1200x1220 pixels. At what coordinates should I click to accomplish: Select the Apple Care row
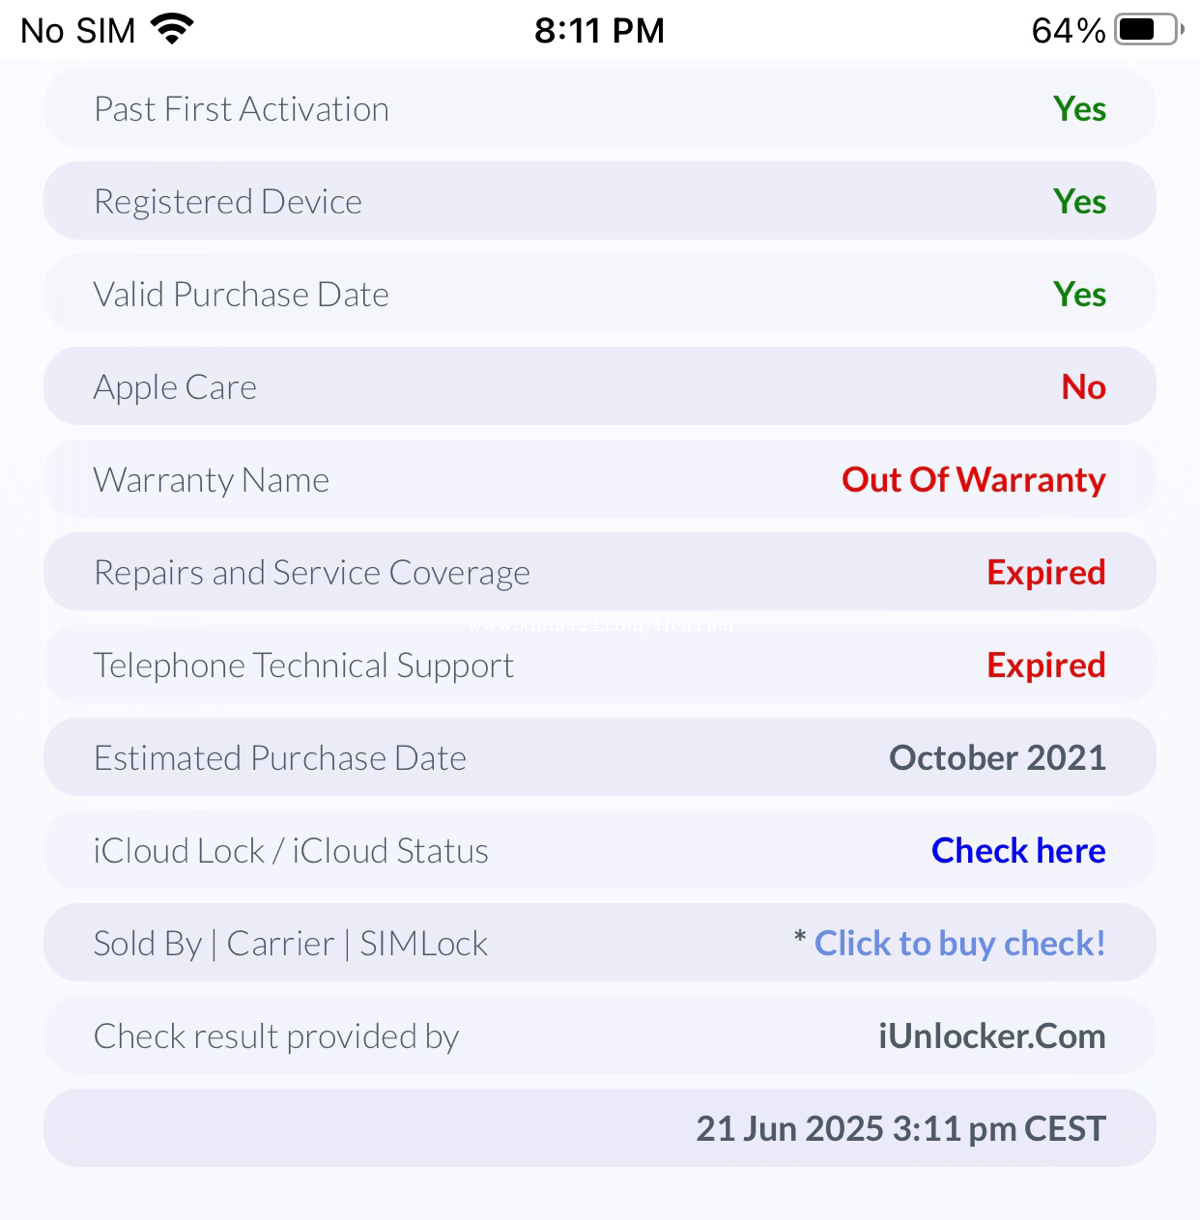(x=600, y=387)
